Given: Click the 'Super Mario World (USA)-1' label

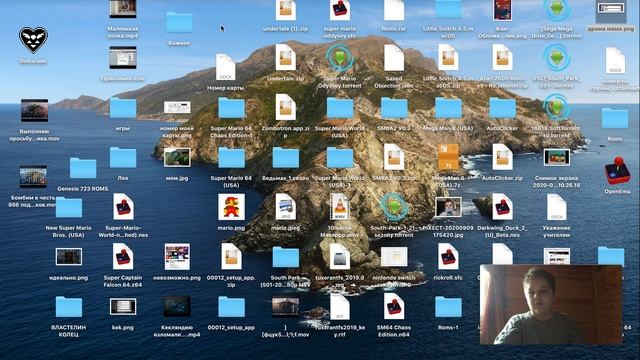Looking at the screenshot, I should 340,182.
